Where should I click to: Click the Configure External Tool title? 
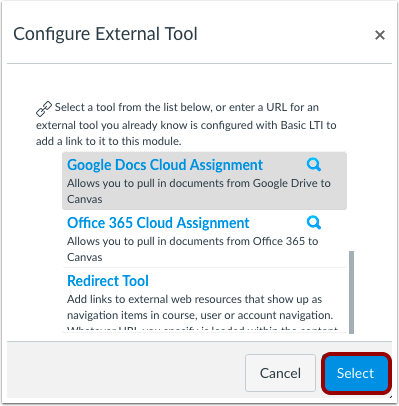(x=105, y=34)
